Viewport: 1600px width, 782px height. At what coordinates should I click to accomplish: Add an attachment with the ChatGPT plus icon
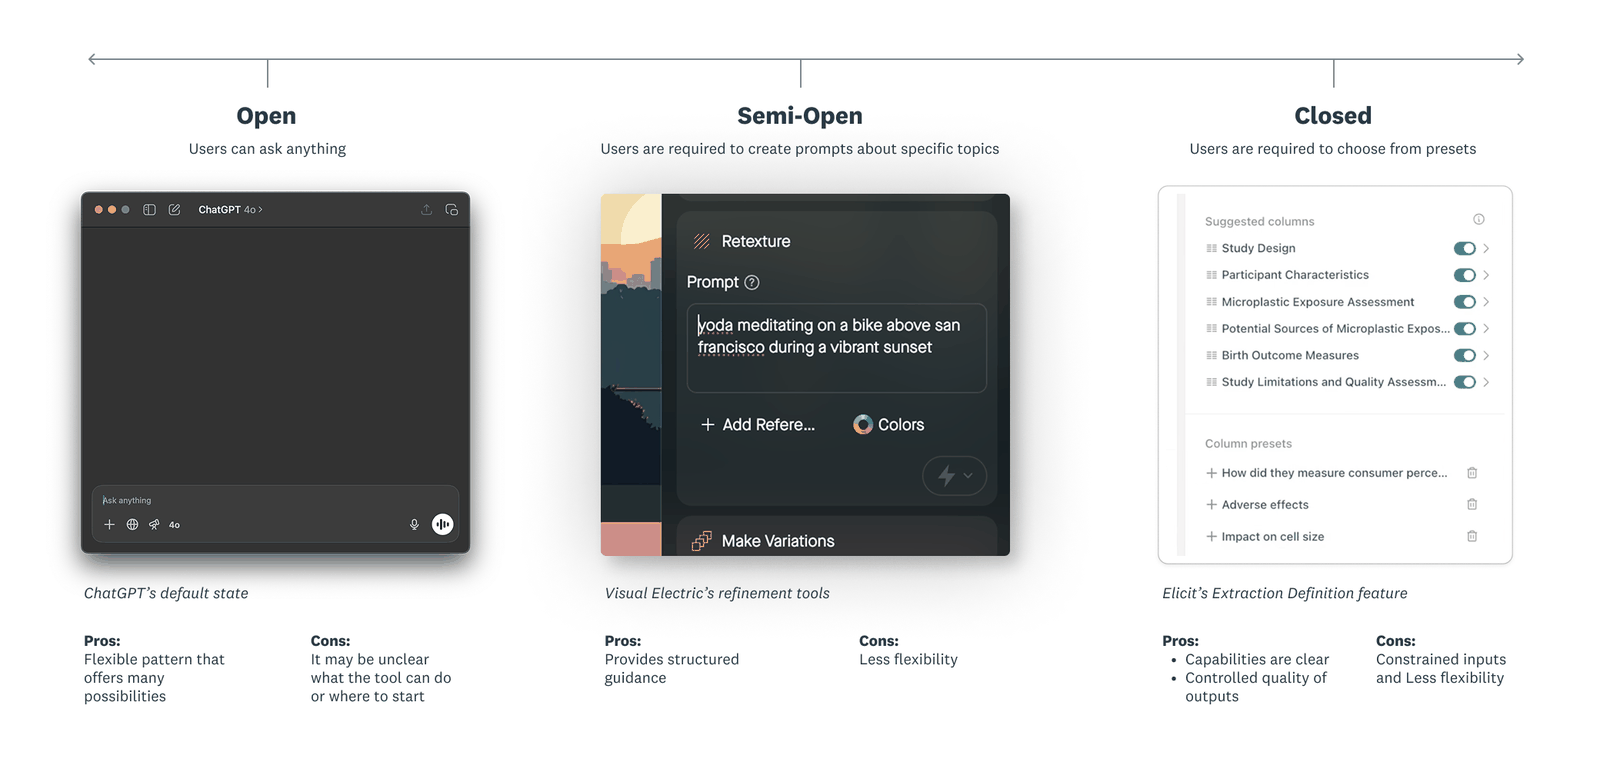click(x=109, y=524)
